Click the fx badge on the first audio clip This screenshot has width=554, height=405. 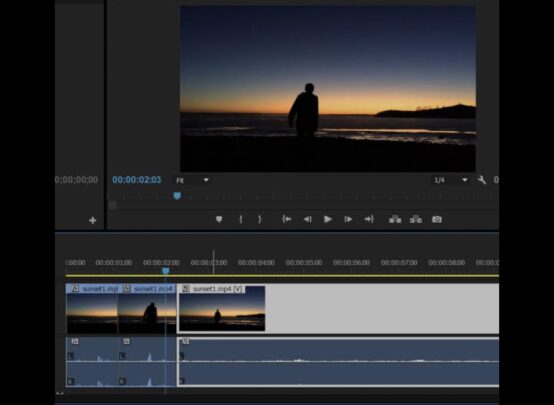click(75, 341)
